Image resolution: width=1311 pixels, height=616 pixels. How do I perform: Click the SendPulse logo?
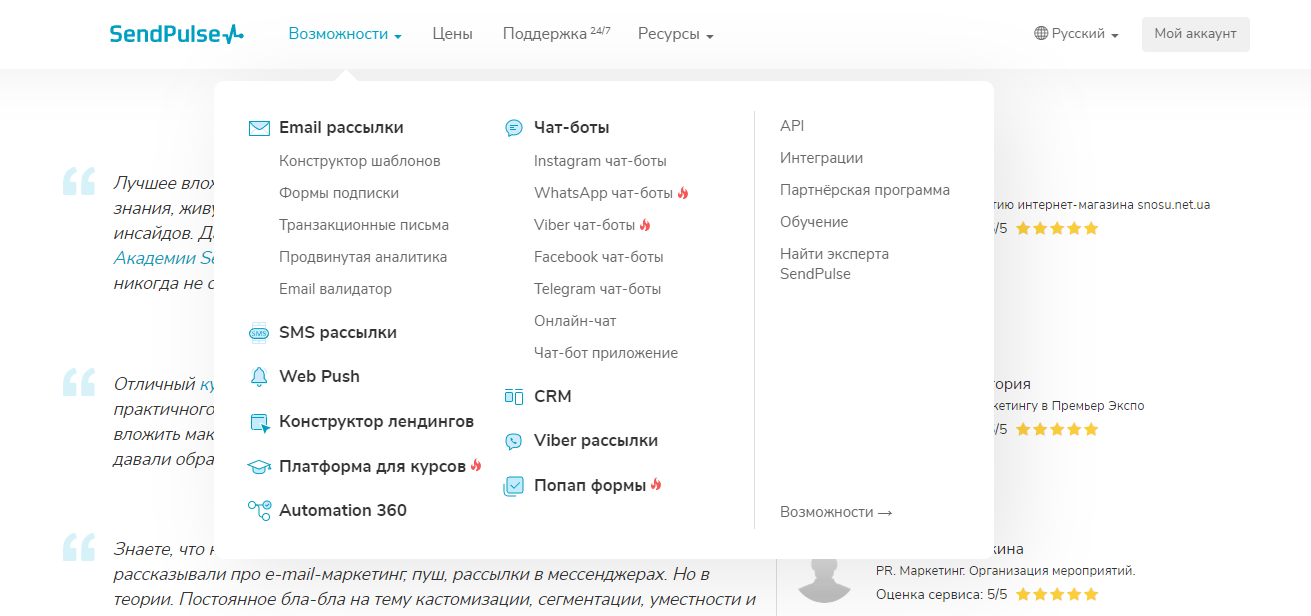pos(177,34)
